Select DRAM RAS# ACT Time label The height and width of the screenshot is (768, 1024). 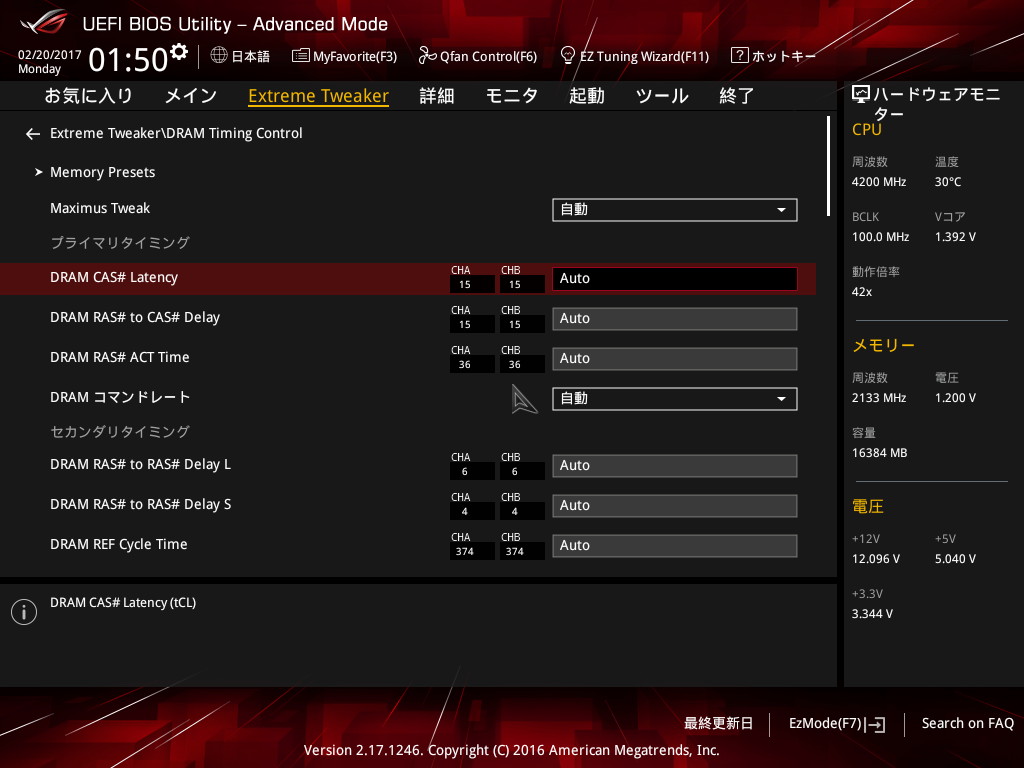coord(120,357)
